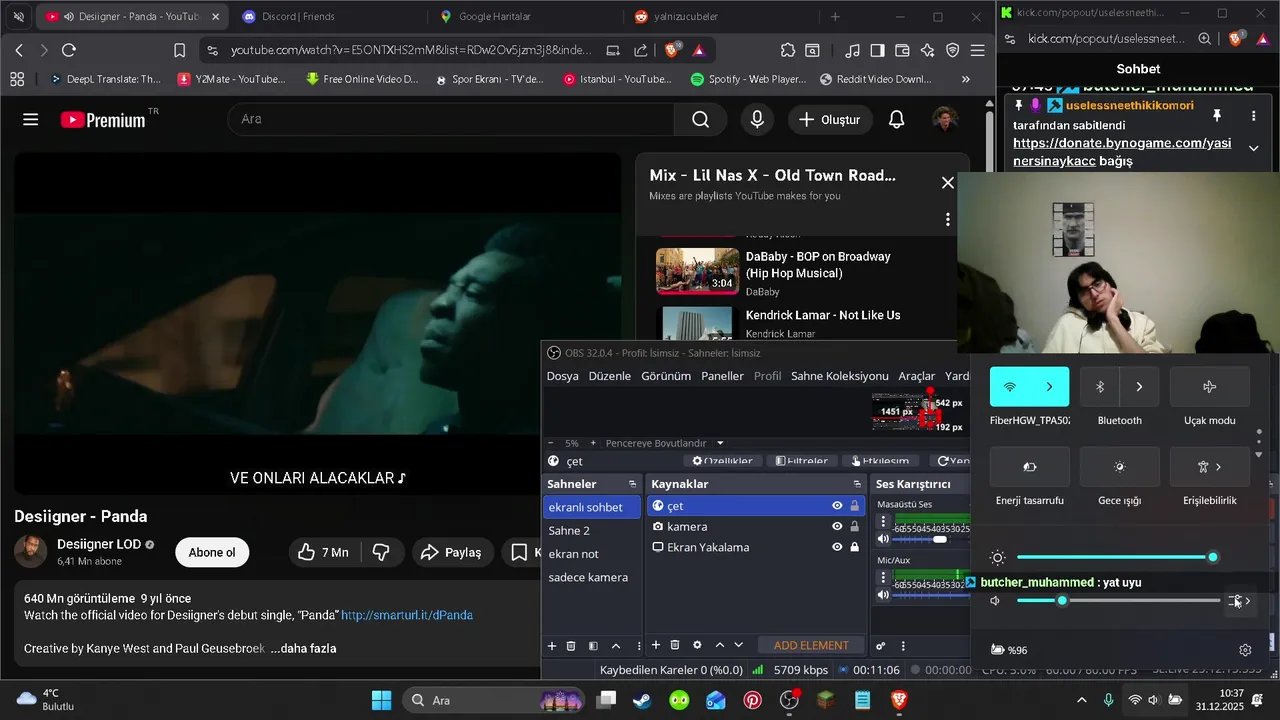Dislike the Panda video

click(381, 552)
